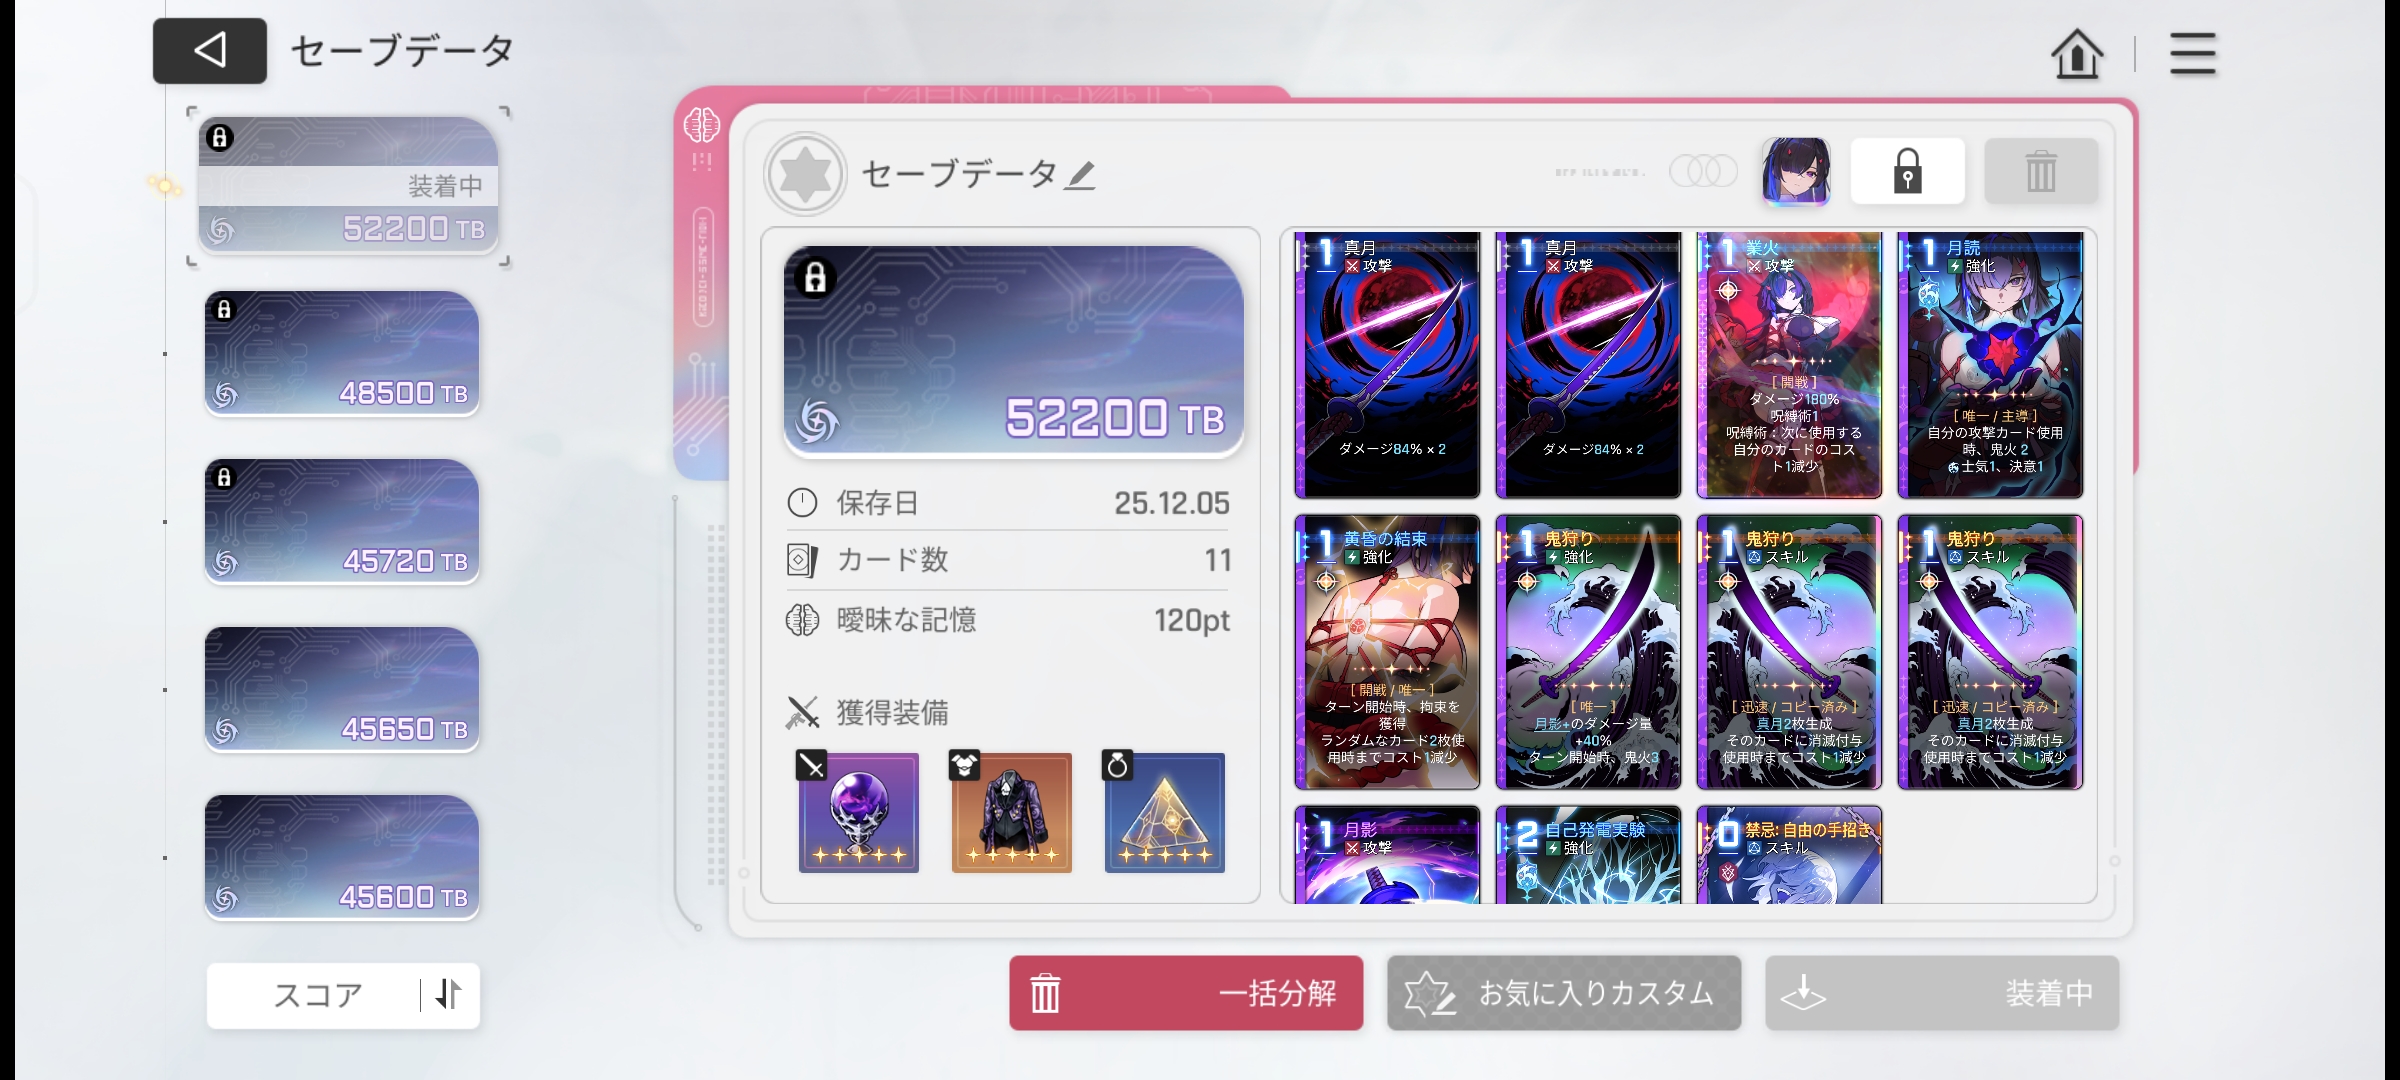Click the 一括分解 button
2400x1080 pixels.
click(1186, 993)
